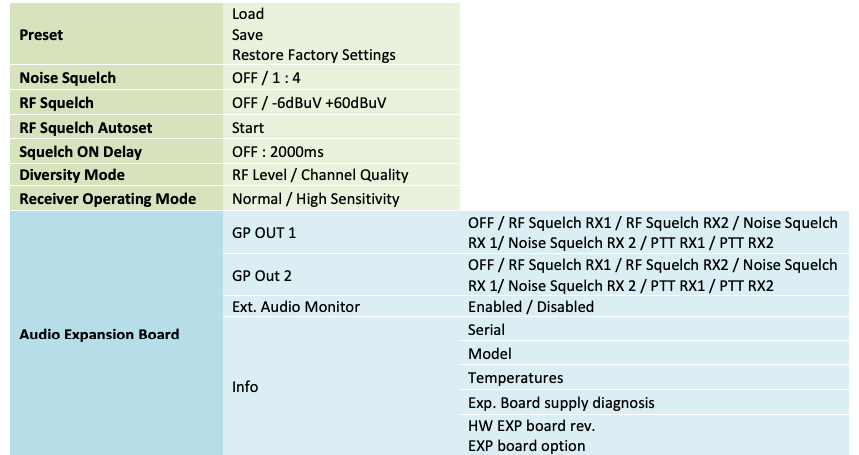859x455 pixels.
Task: Select Exp. Board supply diagnosis entry
Action: pos(561,403)
